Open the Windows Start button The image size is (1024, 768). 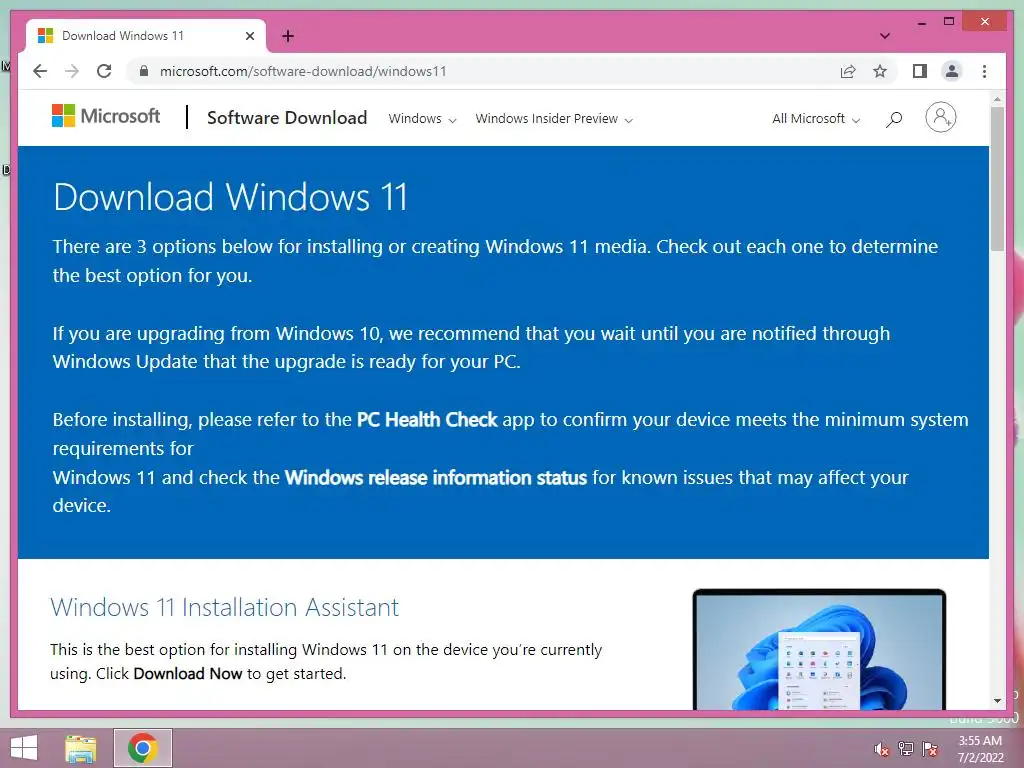click(24, 748)
